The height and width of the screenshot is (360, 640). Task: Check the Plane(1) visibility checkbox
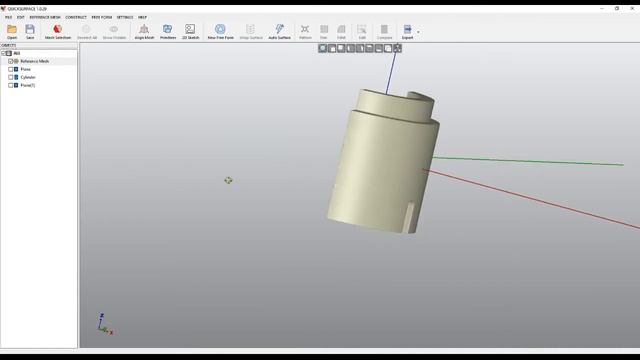[11, 85]
